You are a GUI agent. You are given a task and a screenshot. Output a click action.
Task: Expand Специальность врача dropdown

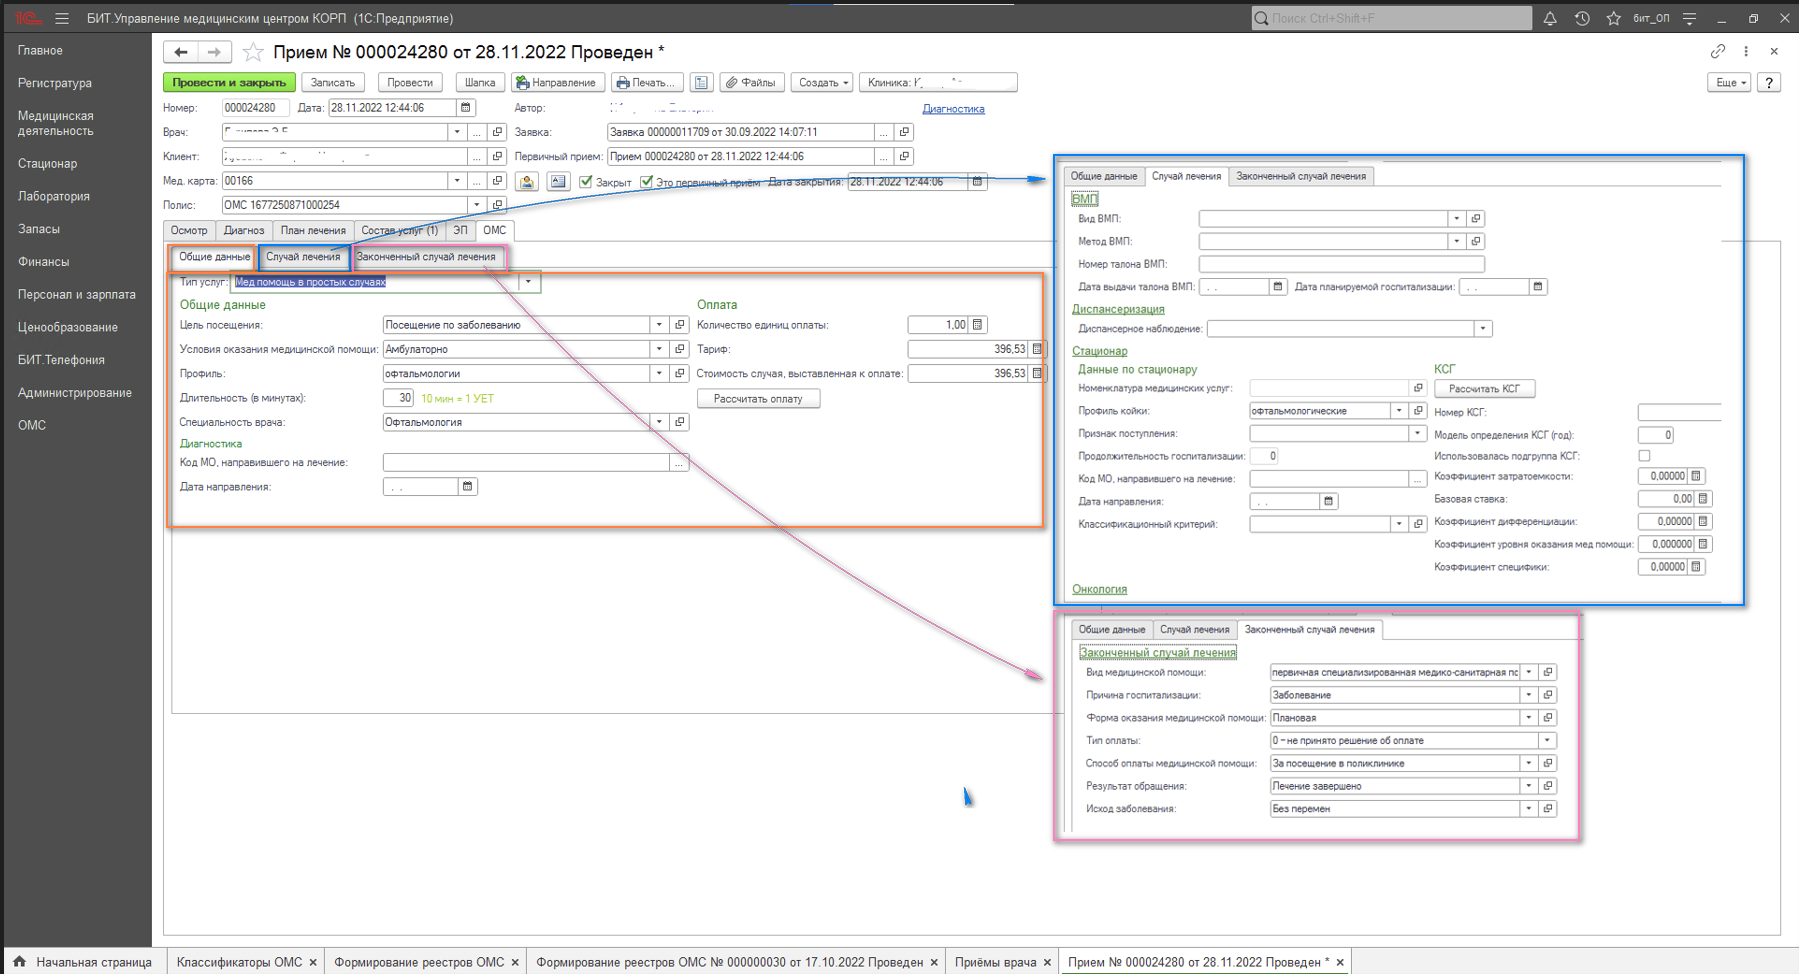(659, 422)
